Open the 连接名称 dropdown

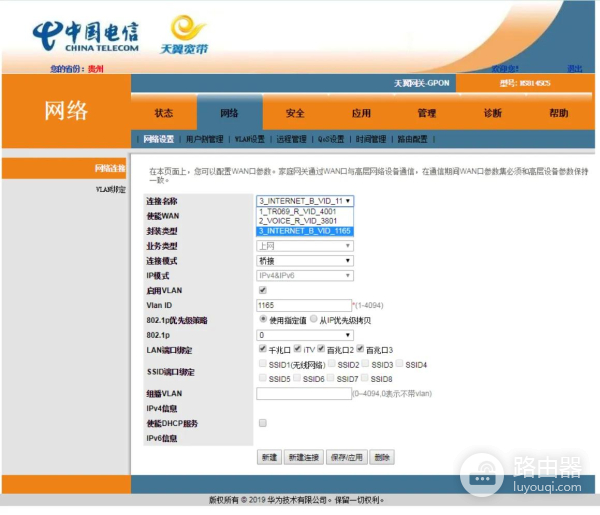305,201
